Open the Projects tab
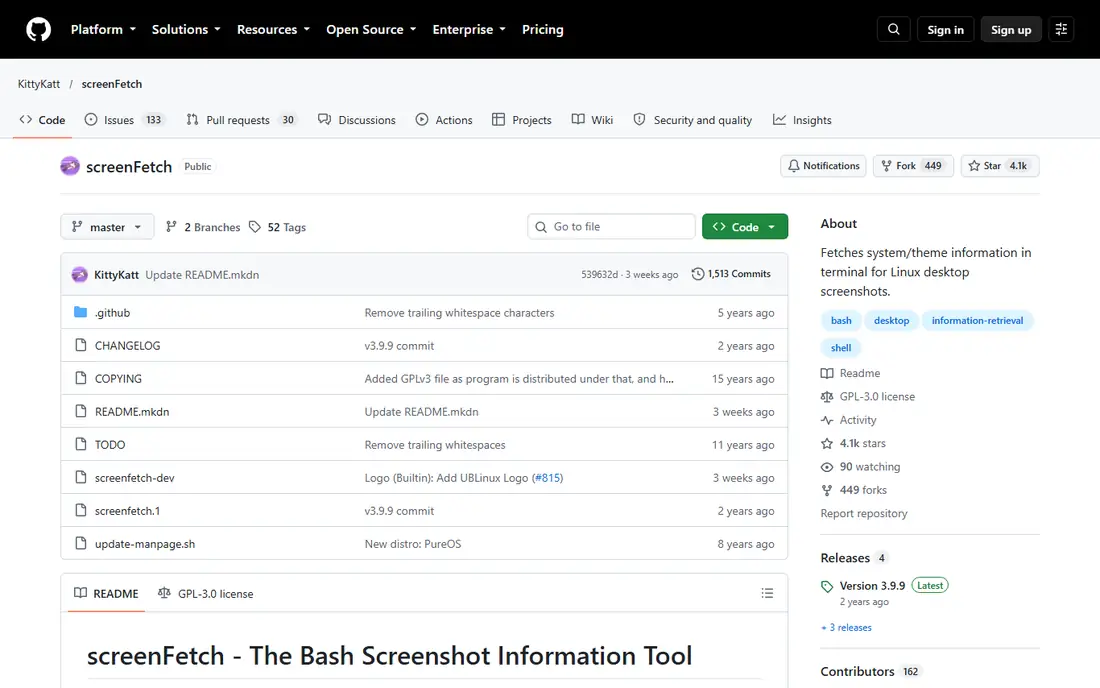1100x688 pixels. pos(522,120)
